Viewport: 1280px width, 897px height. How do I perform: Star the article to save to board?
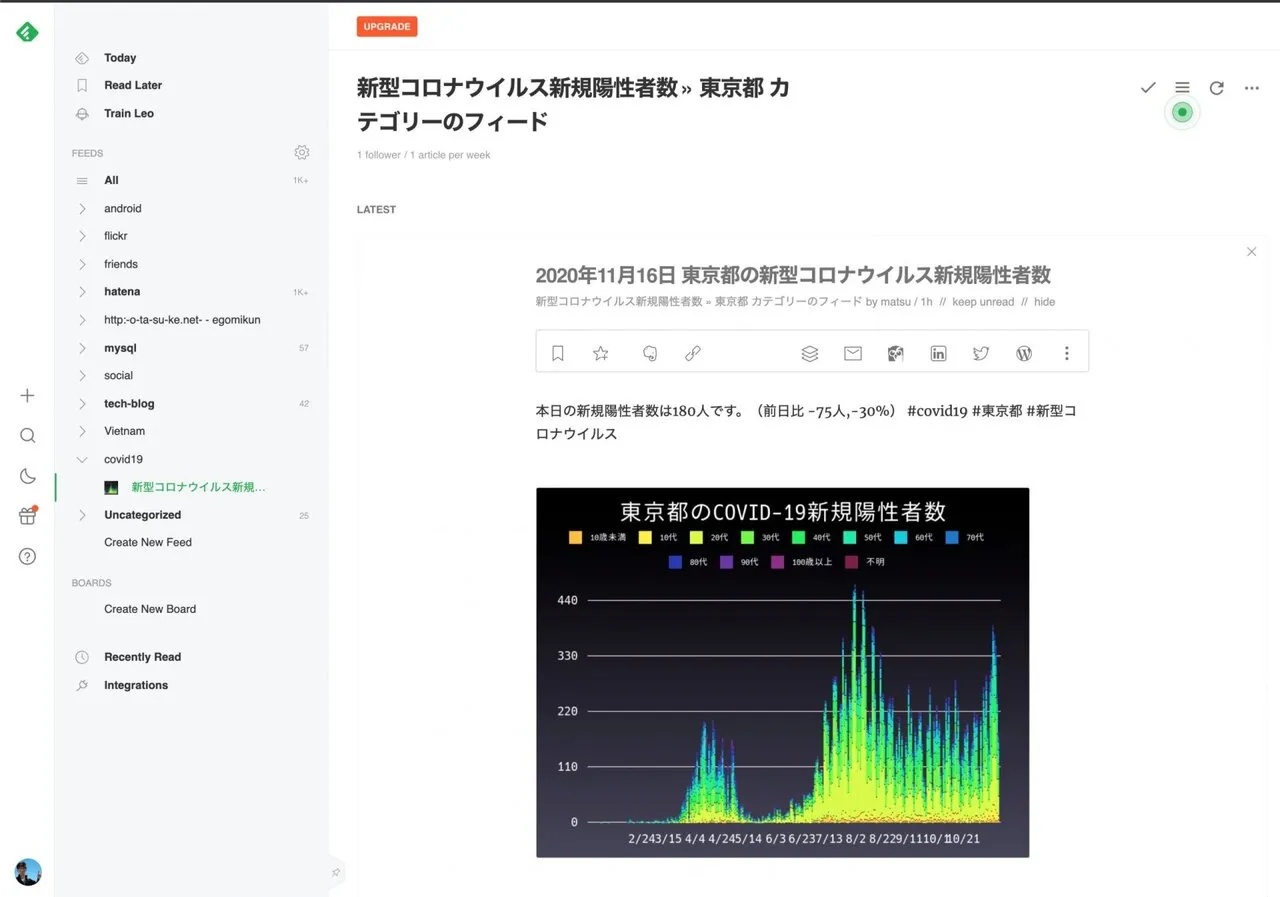[x=600, y=353]
